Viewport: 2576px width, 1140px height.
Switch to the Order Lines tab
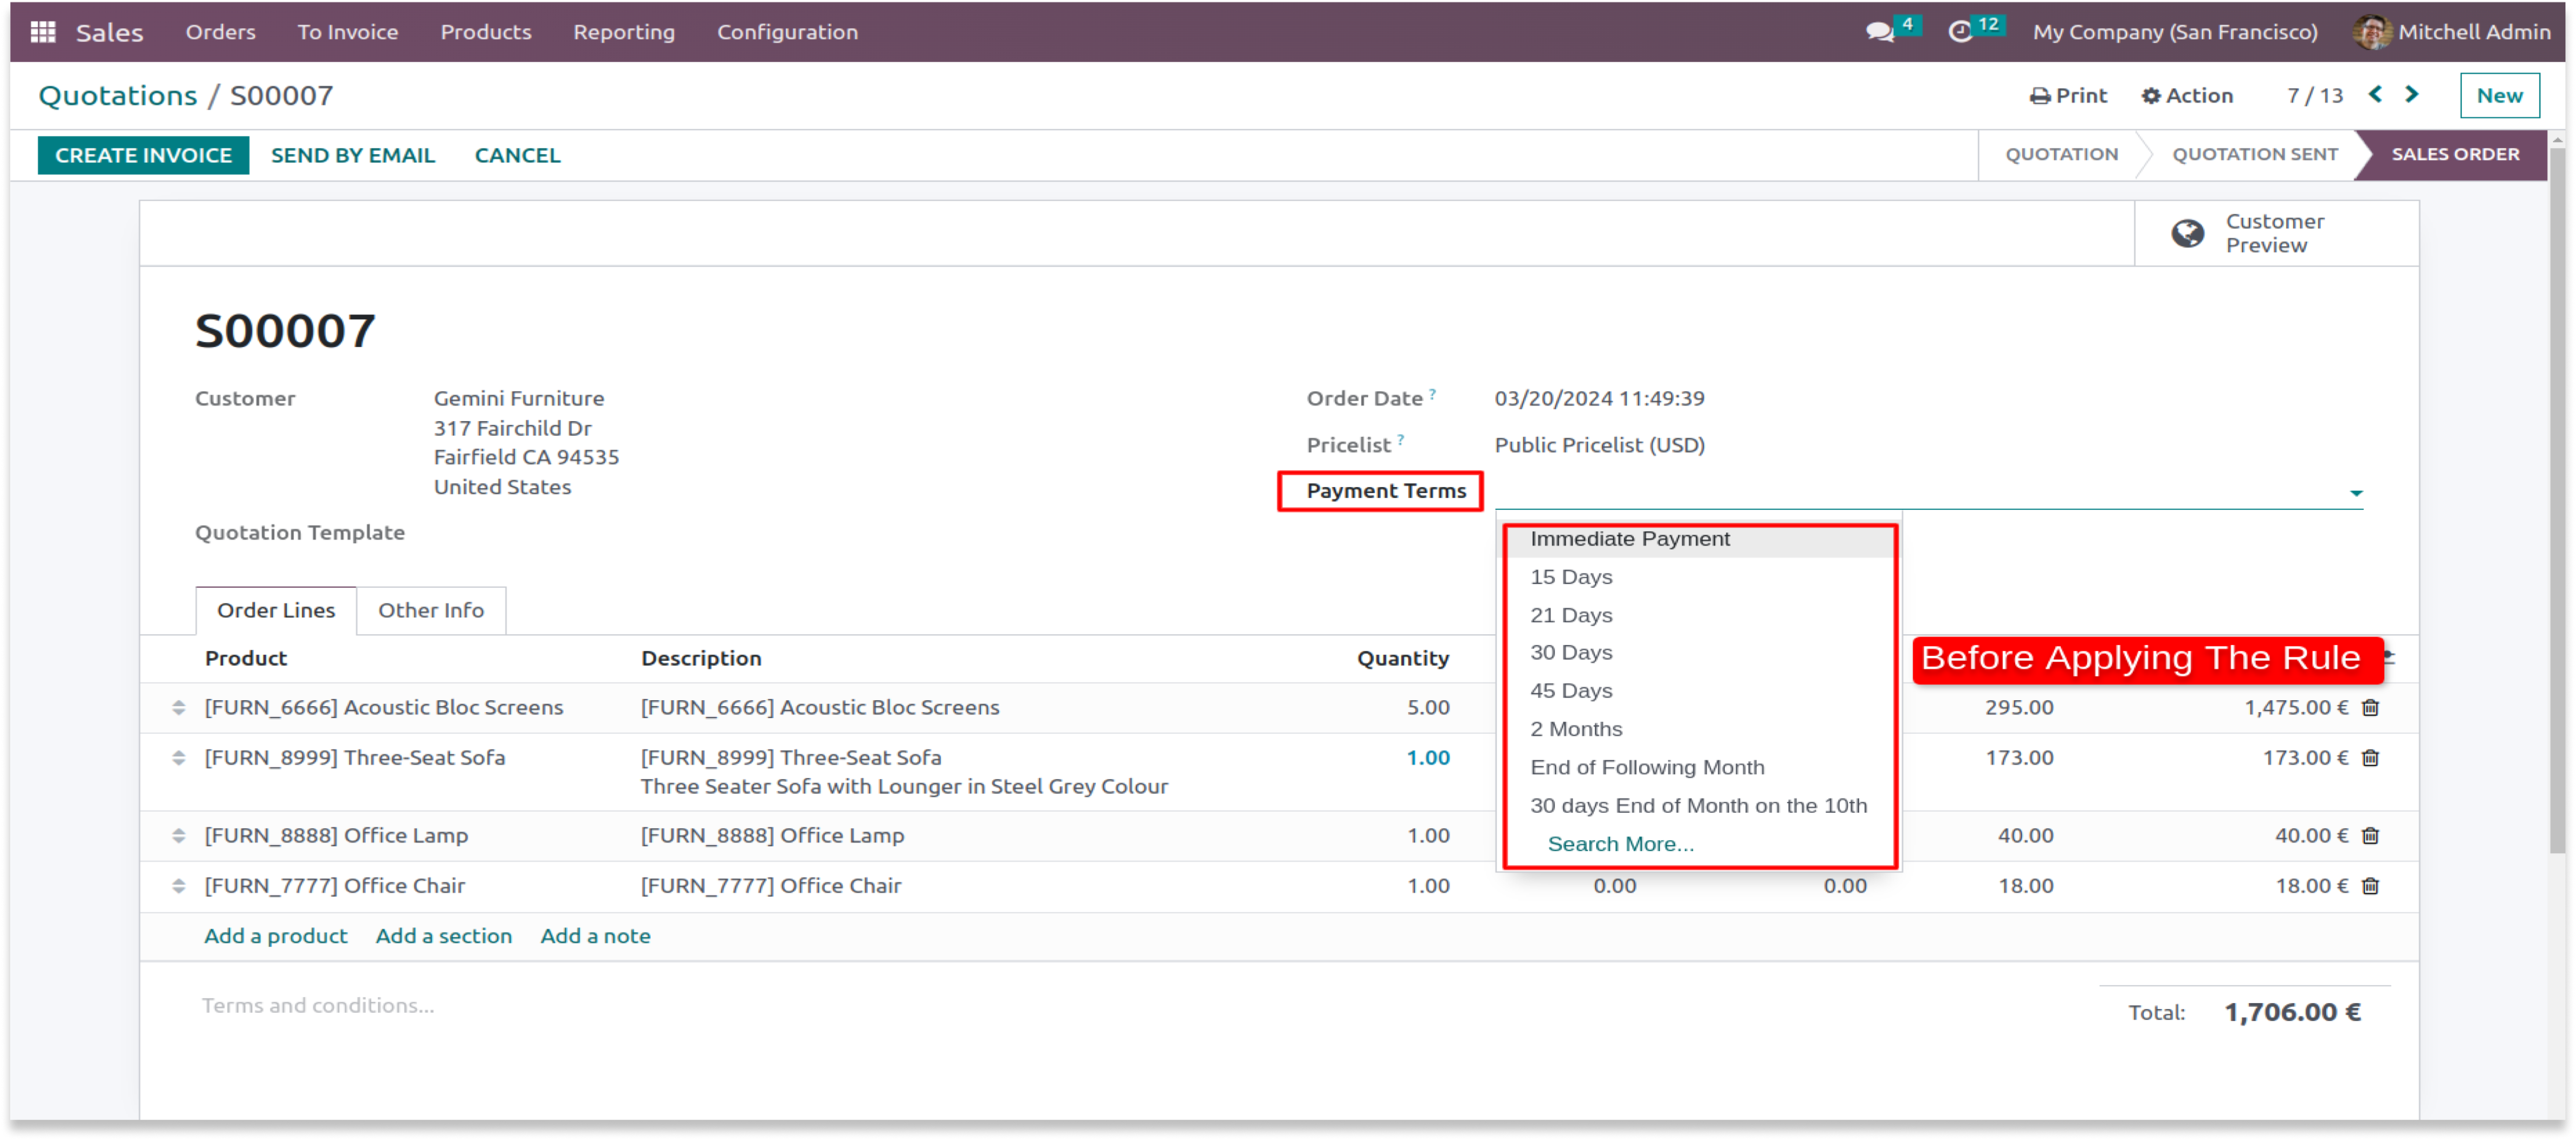276,610
